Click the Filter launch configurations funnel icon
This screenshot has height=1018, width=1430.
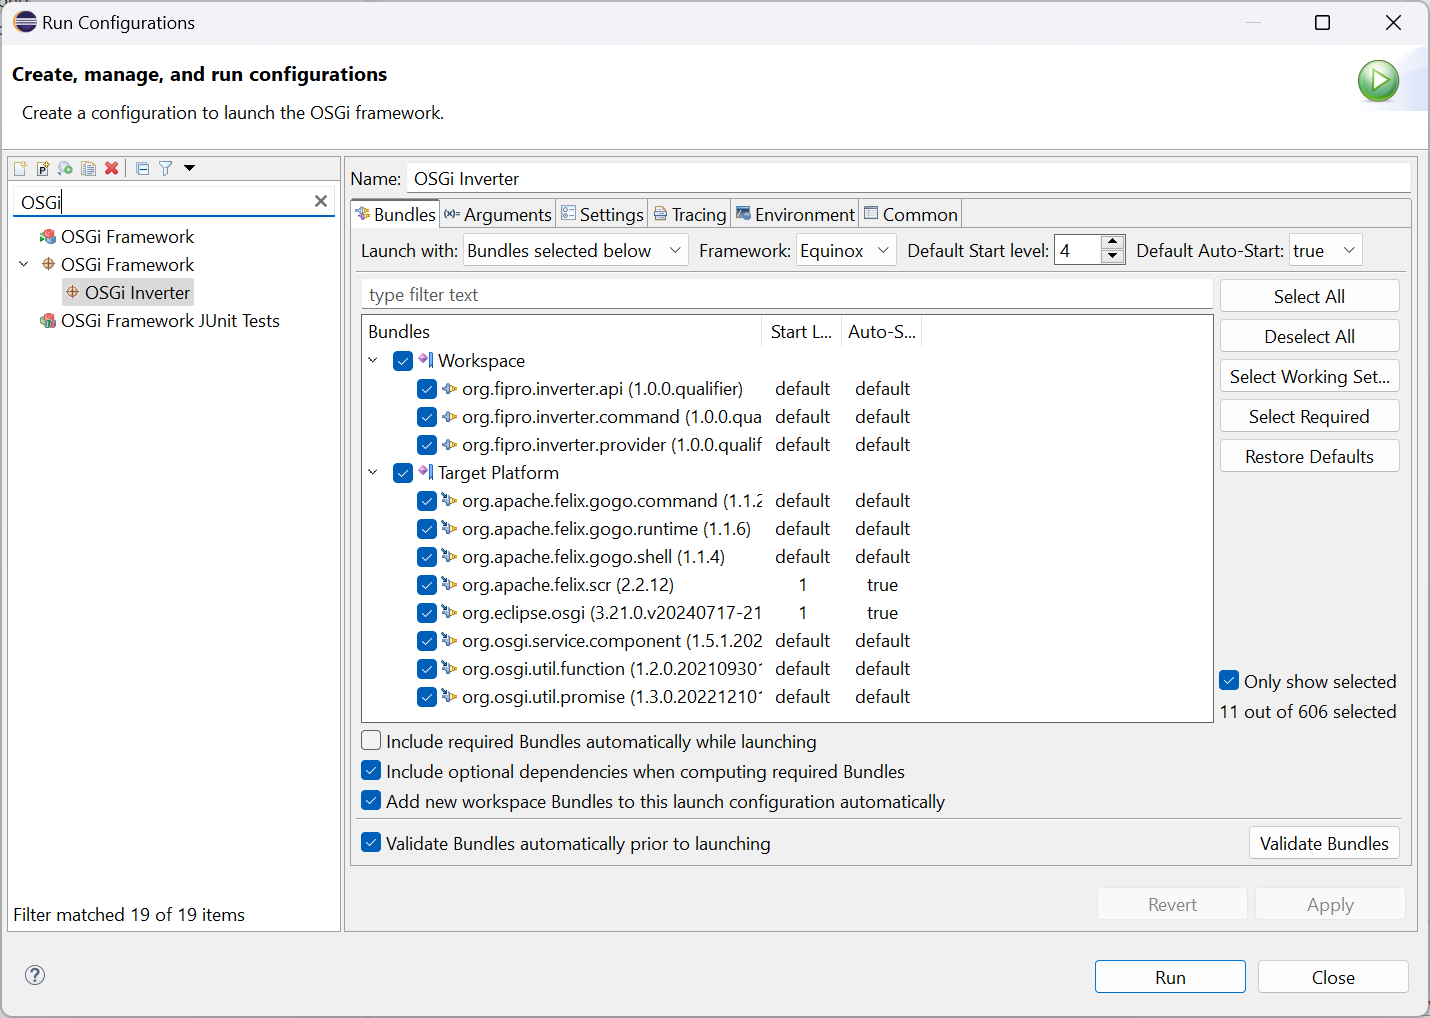pyautogui.click(x=166, y=168)
